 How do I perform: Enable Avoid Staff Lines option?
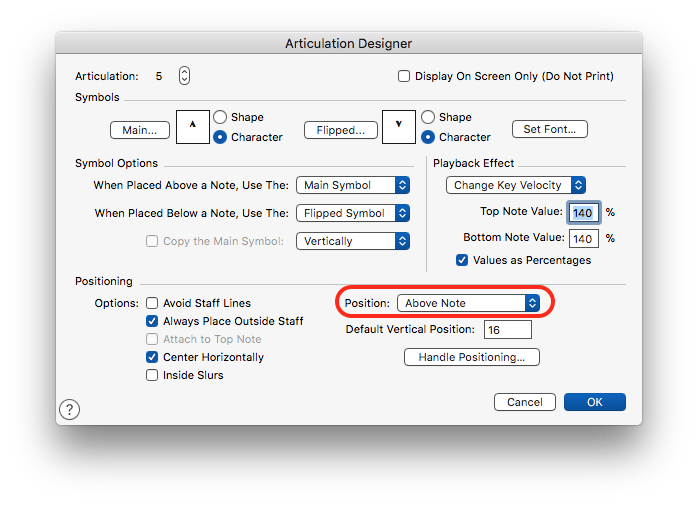click(153, 303)
